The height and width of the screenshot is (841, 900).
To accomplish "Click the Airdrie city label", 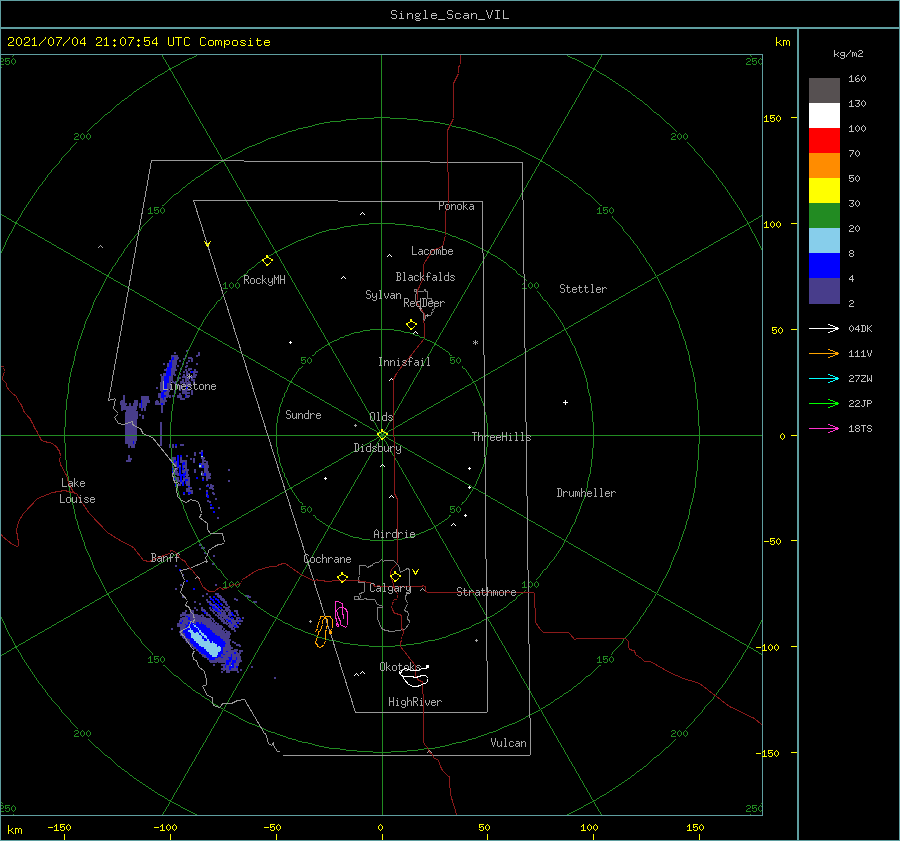I will (394, 534).
